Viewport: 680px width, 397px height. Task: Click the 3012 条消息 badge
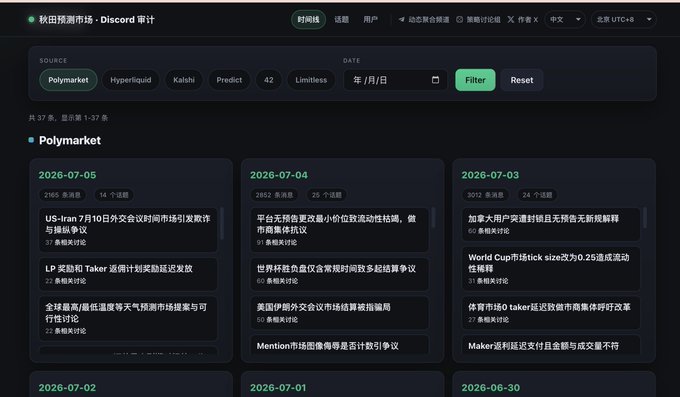(485, 195)
